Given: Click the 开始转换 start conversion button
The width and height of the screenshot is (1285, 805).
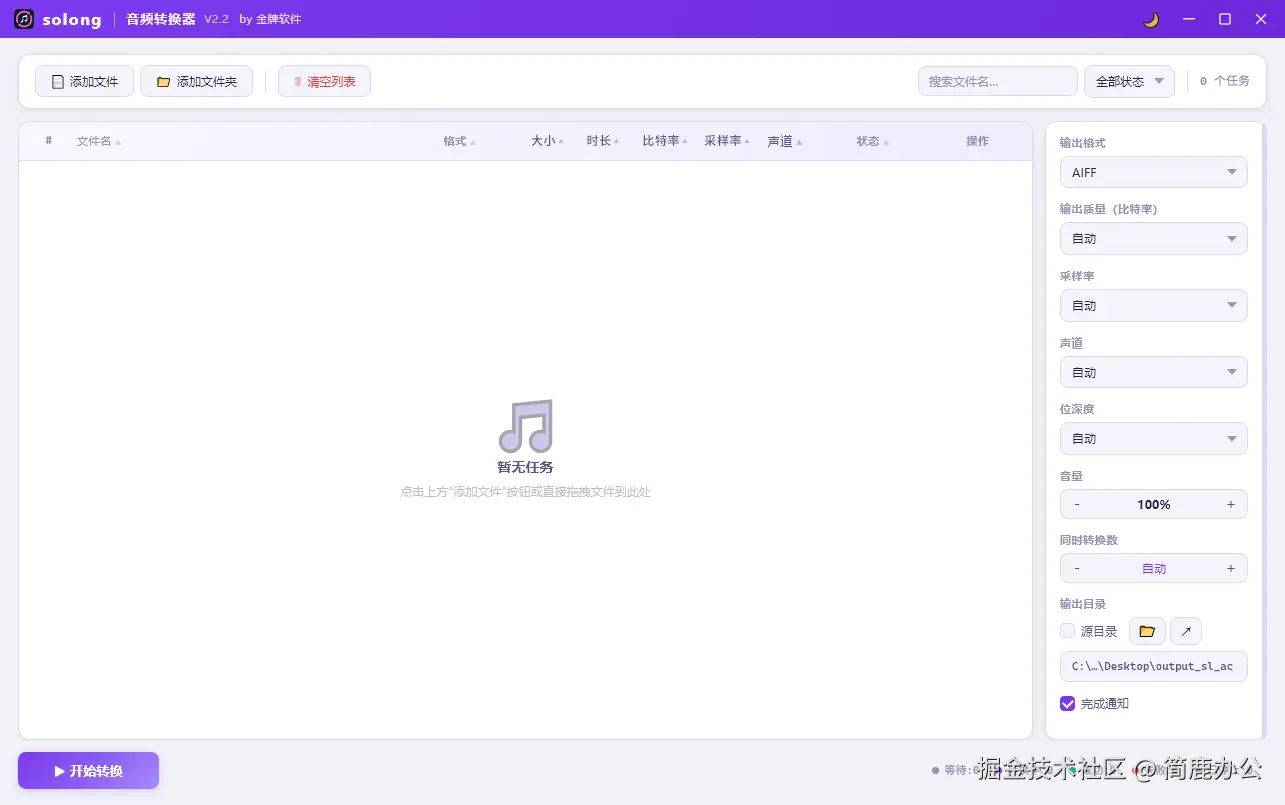Looking at the screenshot, I should 87,770.
